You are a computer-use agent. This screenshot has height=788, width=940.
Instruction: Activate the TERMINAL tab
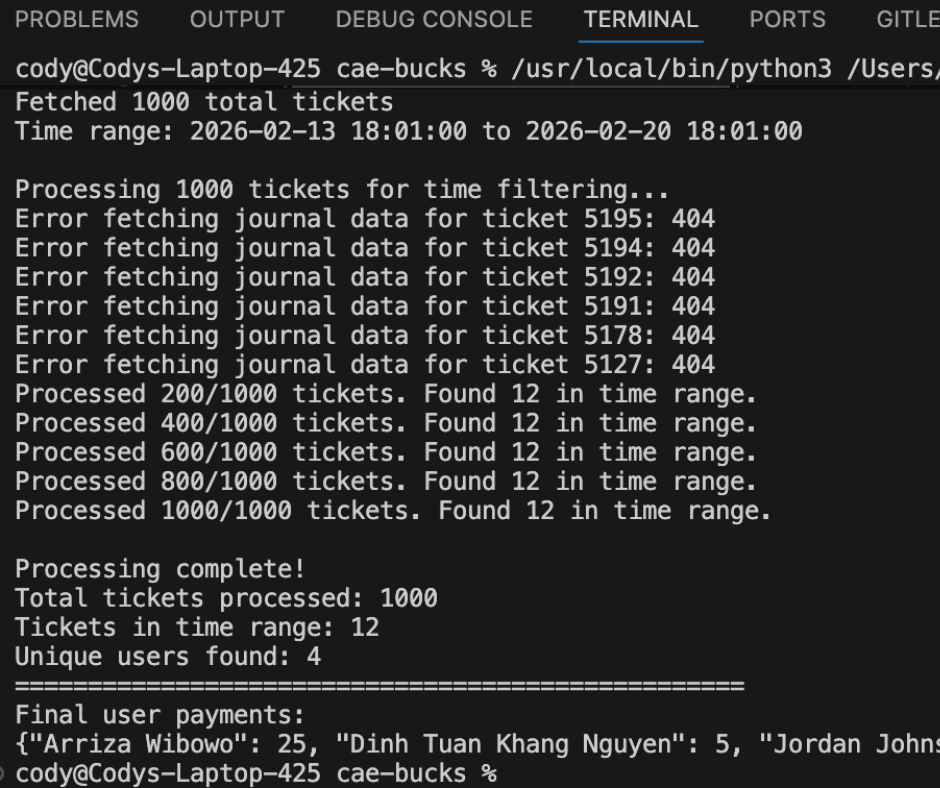click(x=641, y=19)
